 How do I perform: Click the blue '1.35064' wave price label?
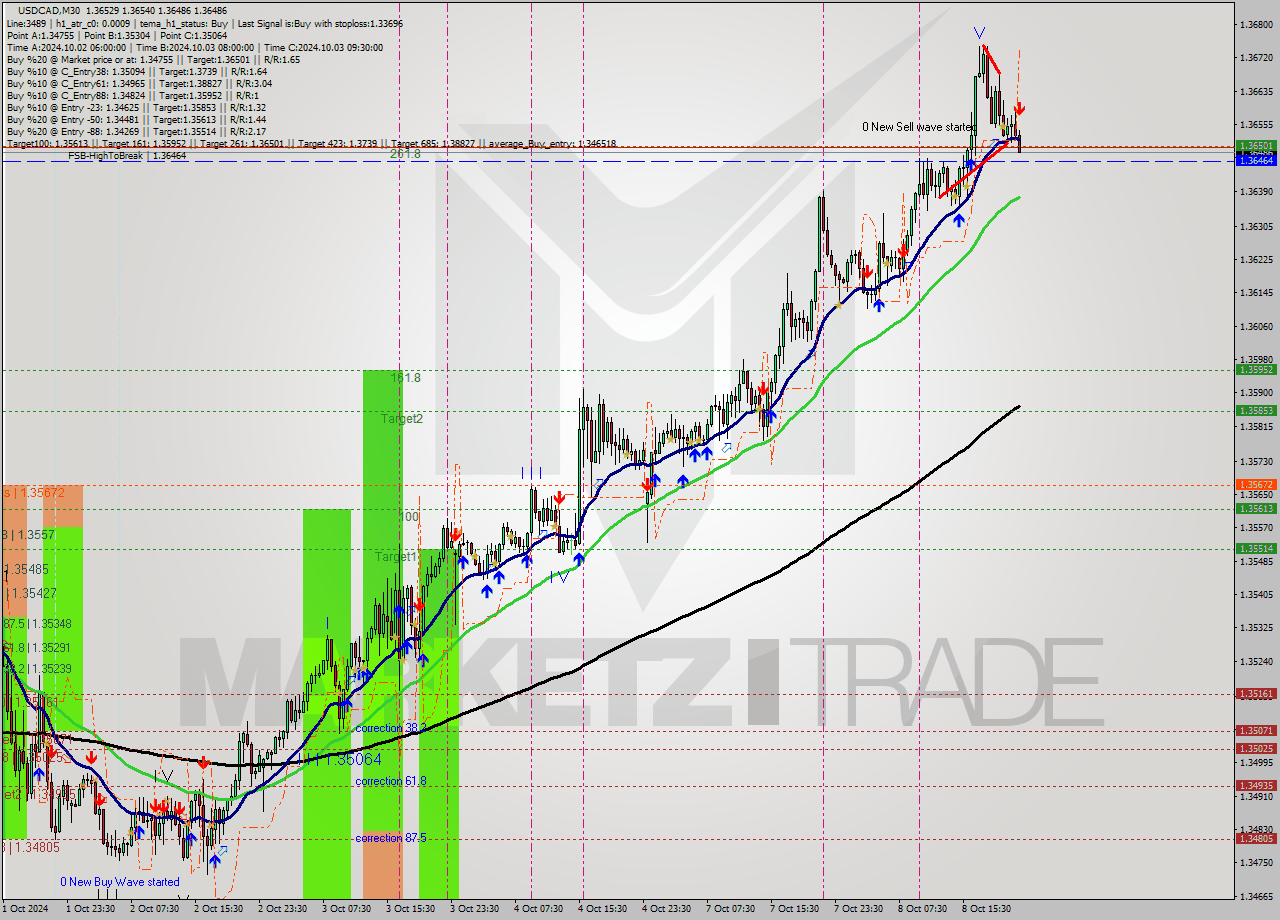tap(355, 760)
